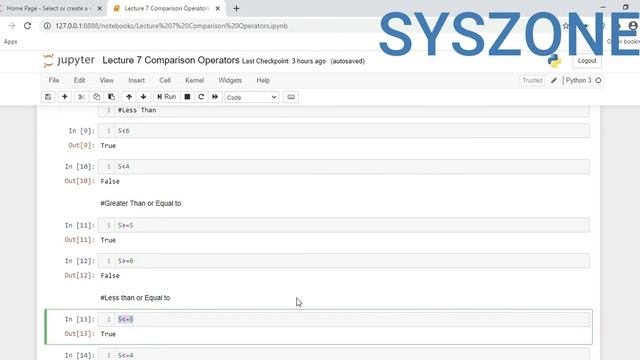Open the Widgets menu
Image resolution: width=640 pixels, height=360 pixels.
pyautogui.click(x=230, y=80)
